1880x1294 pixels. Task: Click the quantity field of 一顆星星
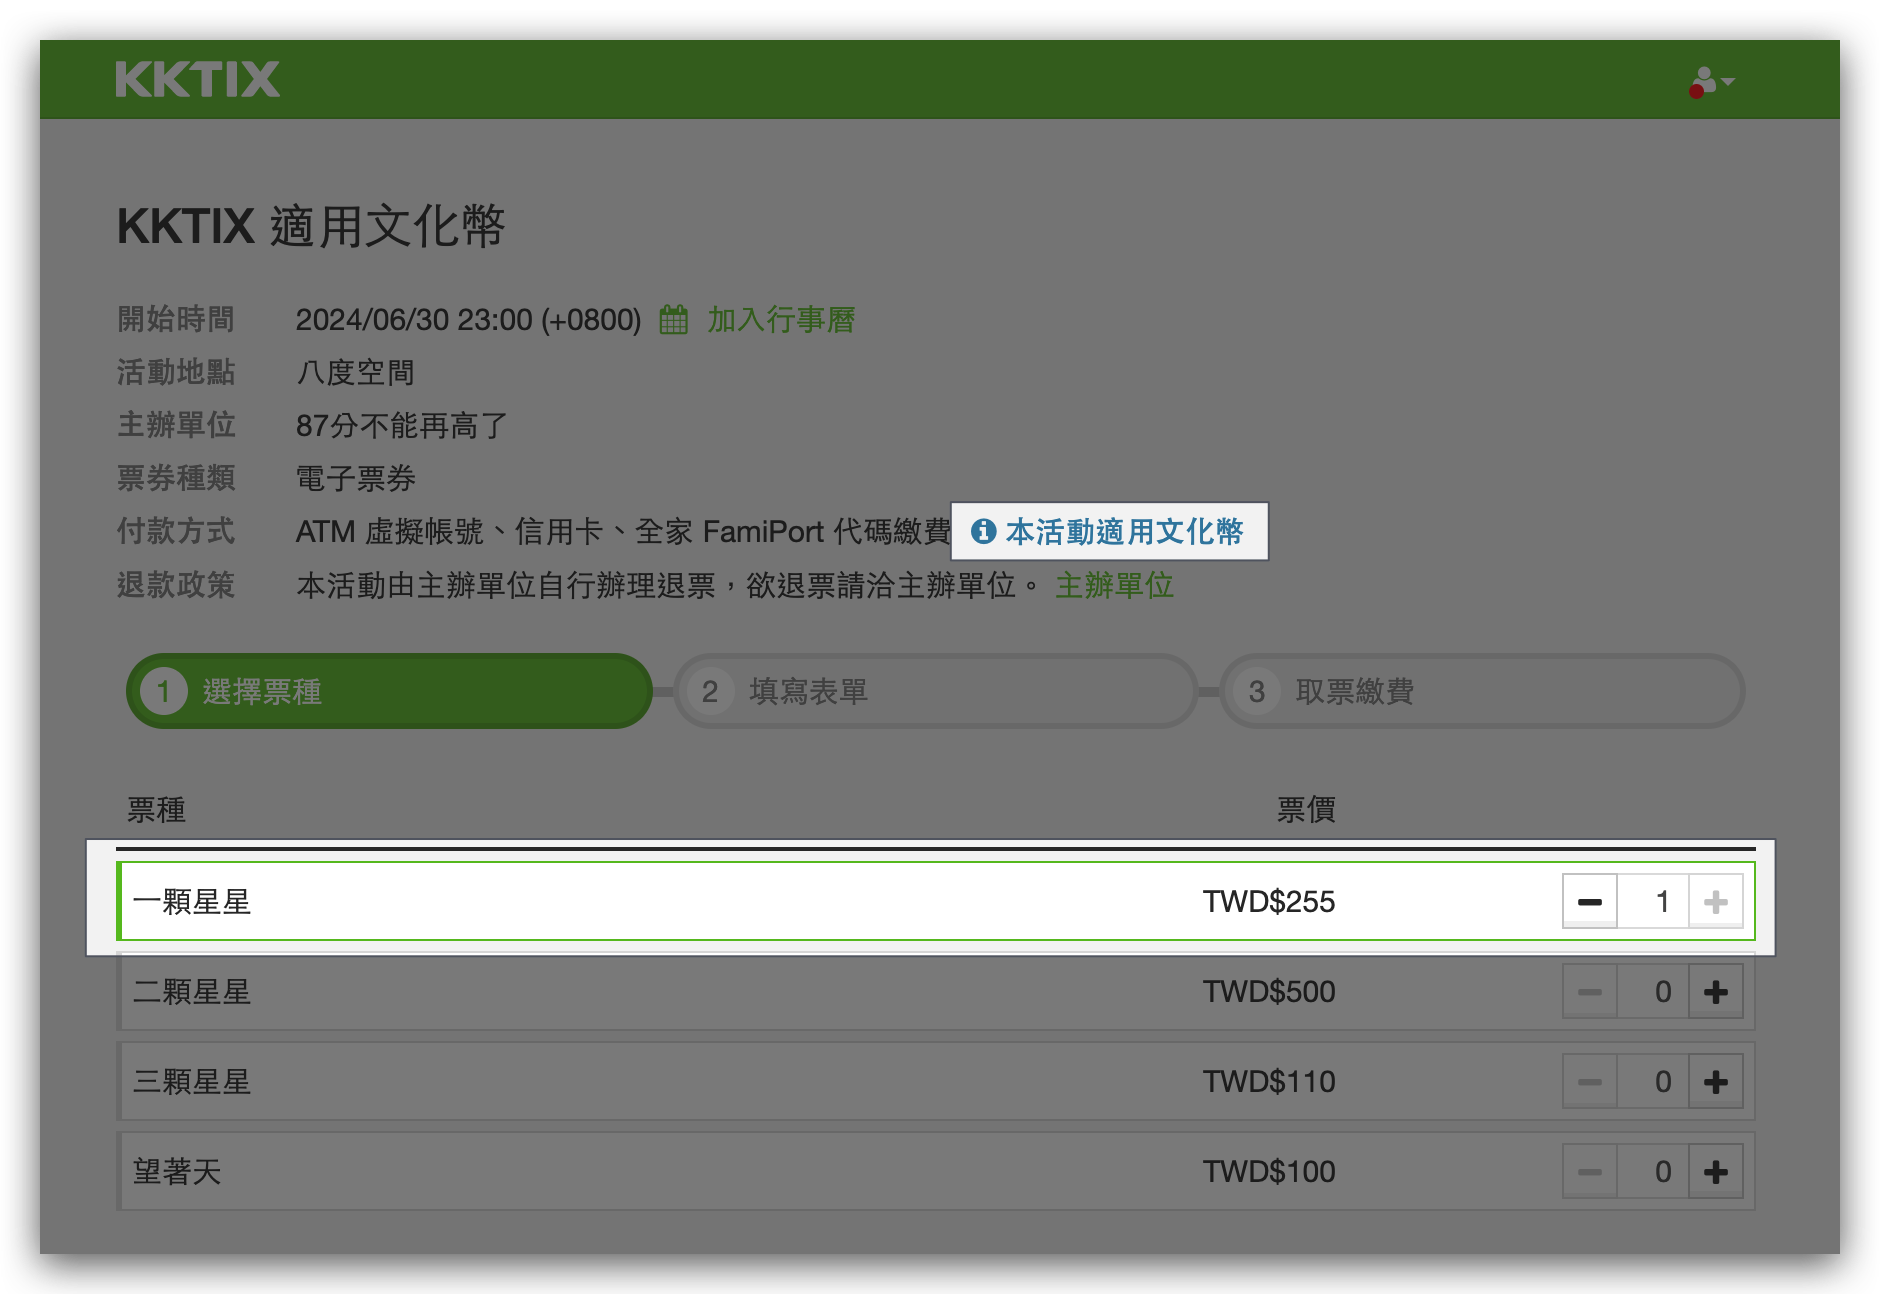(x=1653, y=901)
